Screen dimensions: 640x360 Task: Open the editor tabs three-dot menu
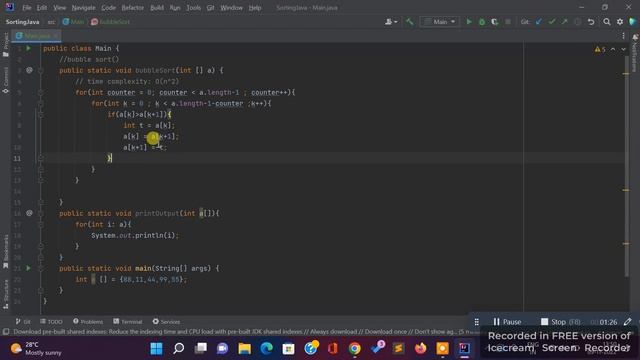coord(623,36)
